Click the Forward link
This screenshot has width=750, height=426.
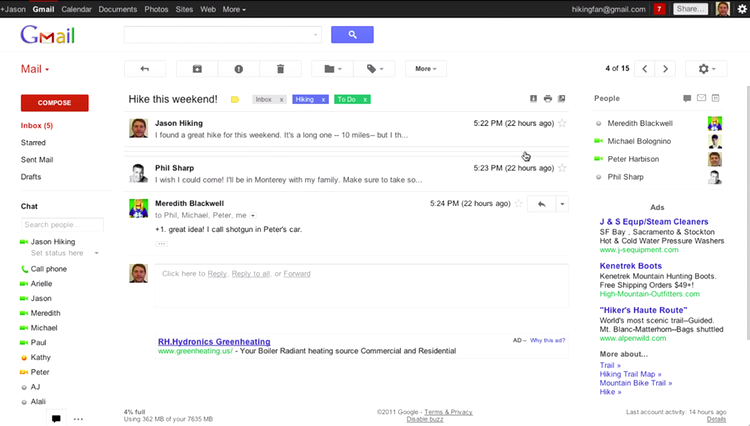coord(297,273)
